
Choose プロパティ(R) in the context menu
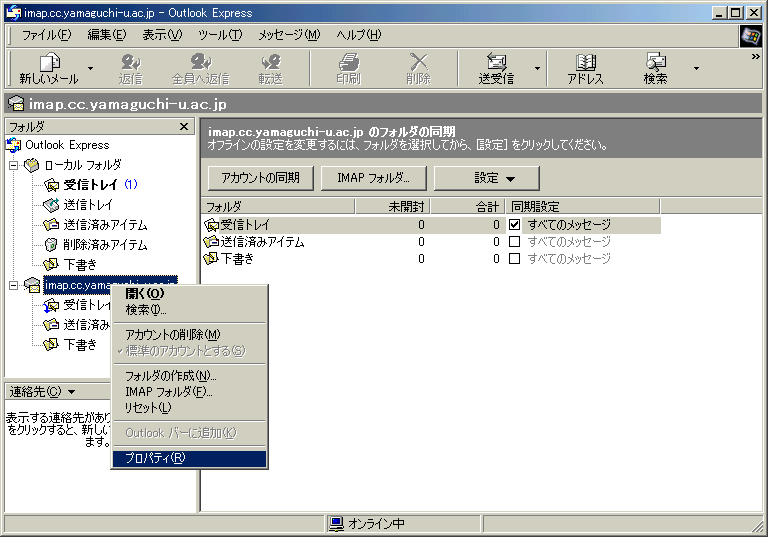point(190,458)
